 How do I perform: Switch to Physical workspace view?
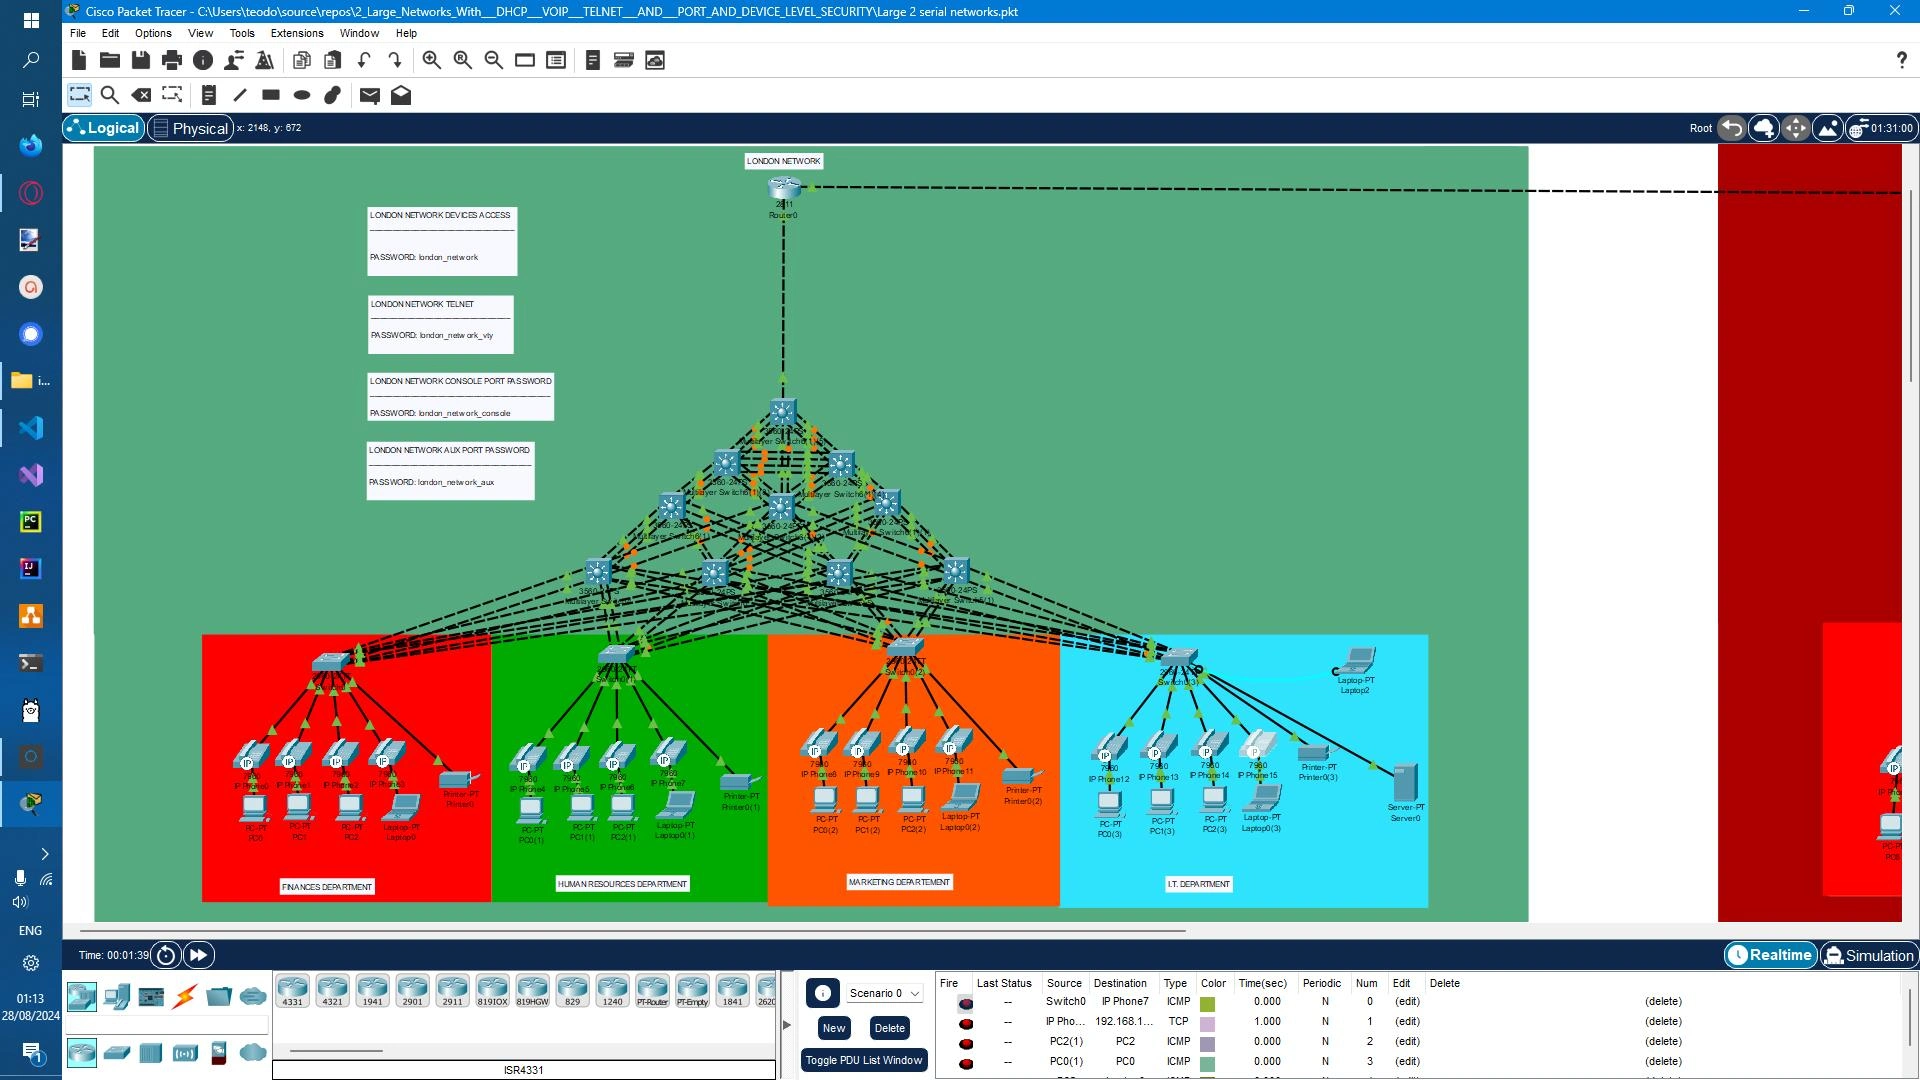(190, 128)
